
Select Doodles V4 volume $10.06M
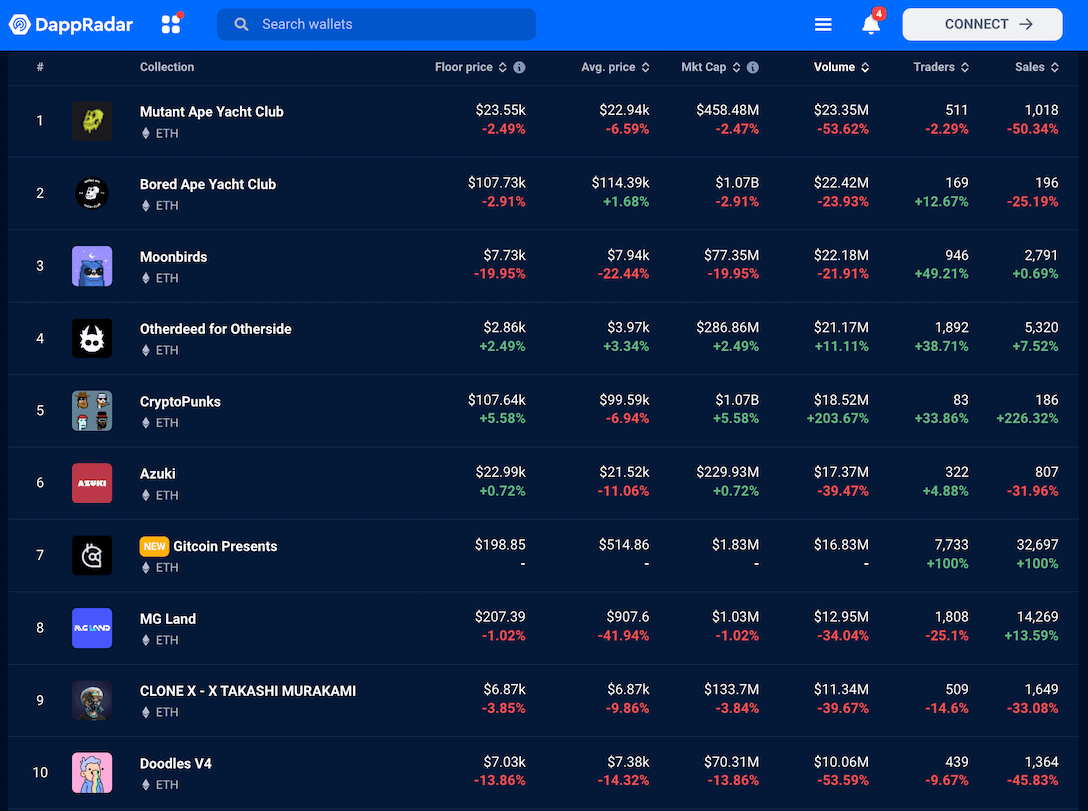point(841,762)
